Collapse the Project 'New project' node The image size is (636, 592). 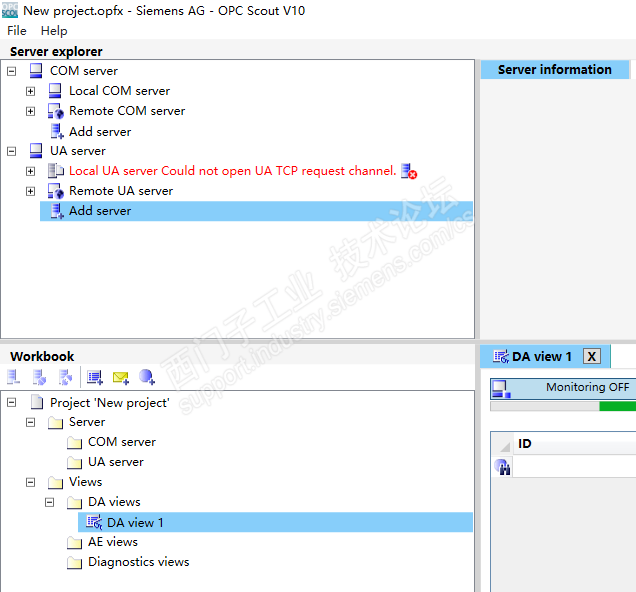[12, 403]
